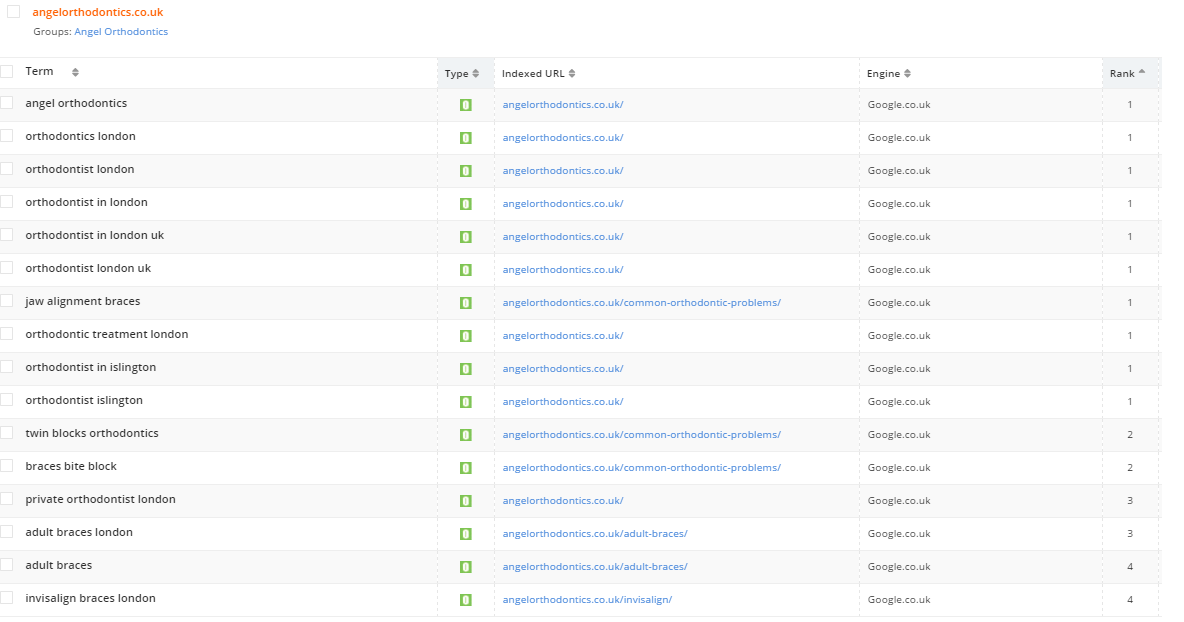Viewport: 1184px width, 622px height.
Task: Open the adult-braces URL for adult braces london
Action: pos(594,534)
